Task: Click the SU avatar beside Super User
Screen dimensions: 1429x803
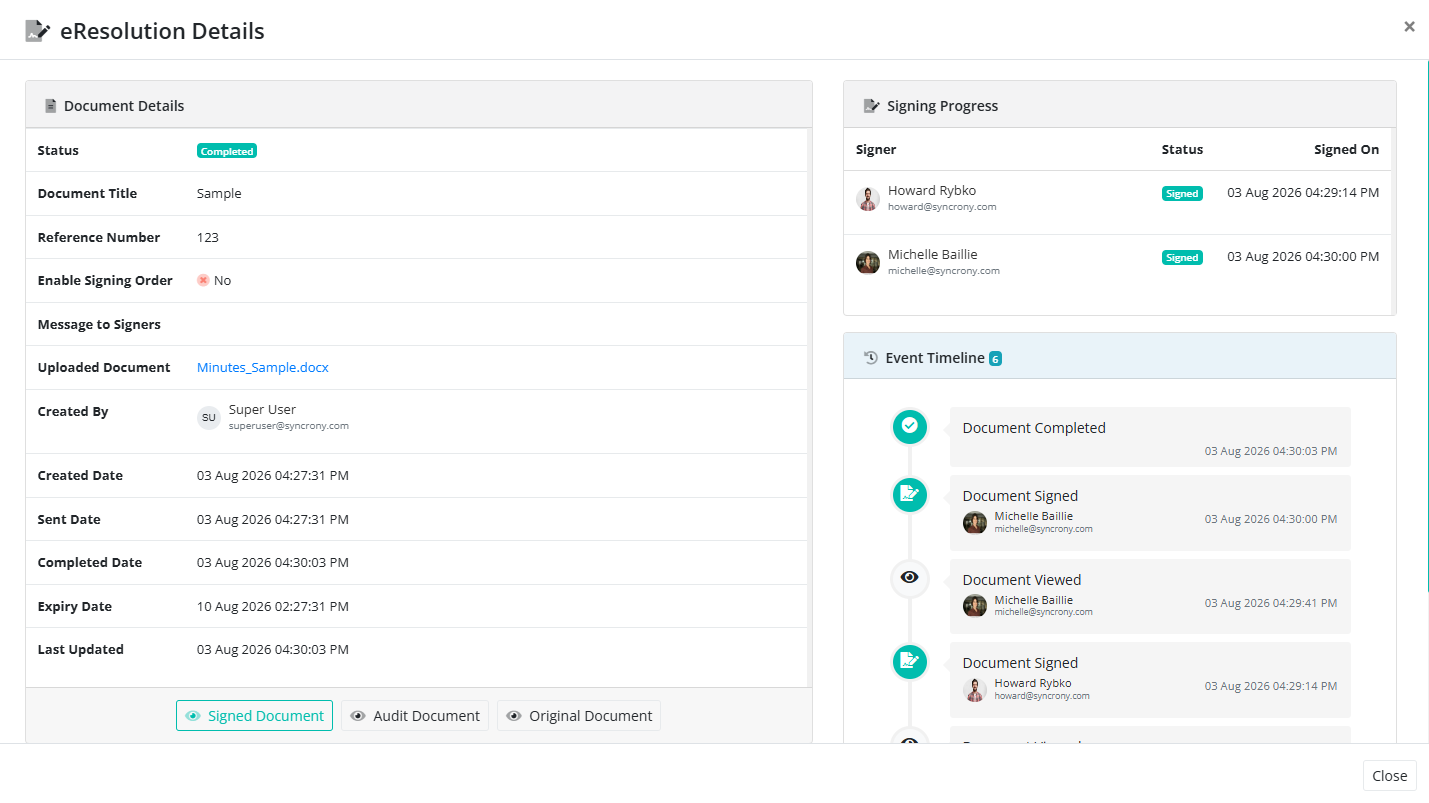Action: pyautogui.click(x=209, y=417)
